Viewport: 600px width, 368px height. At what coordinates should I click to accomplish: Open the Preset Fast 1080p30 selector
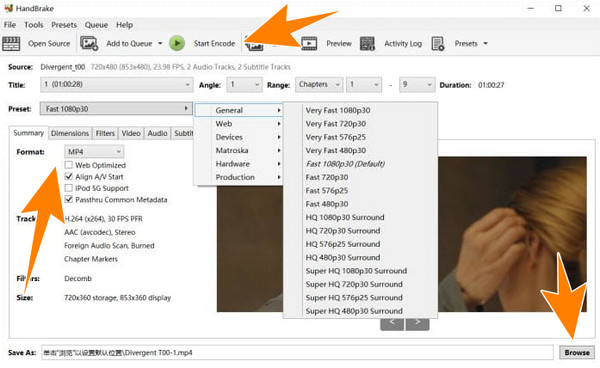point(116,109)
